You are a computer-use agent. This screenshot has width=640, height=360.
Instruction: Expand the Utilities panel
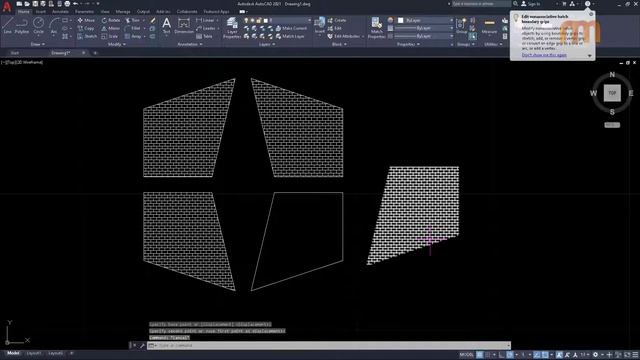point(493,44)
